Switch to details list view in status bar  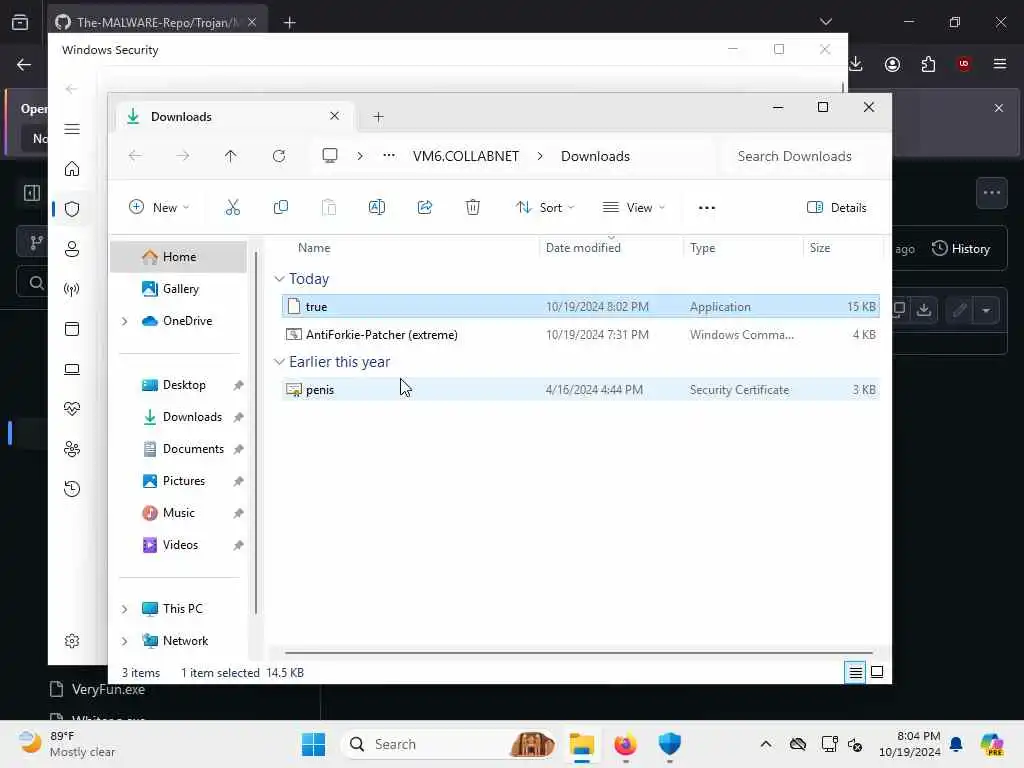click(855, 672)
